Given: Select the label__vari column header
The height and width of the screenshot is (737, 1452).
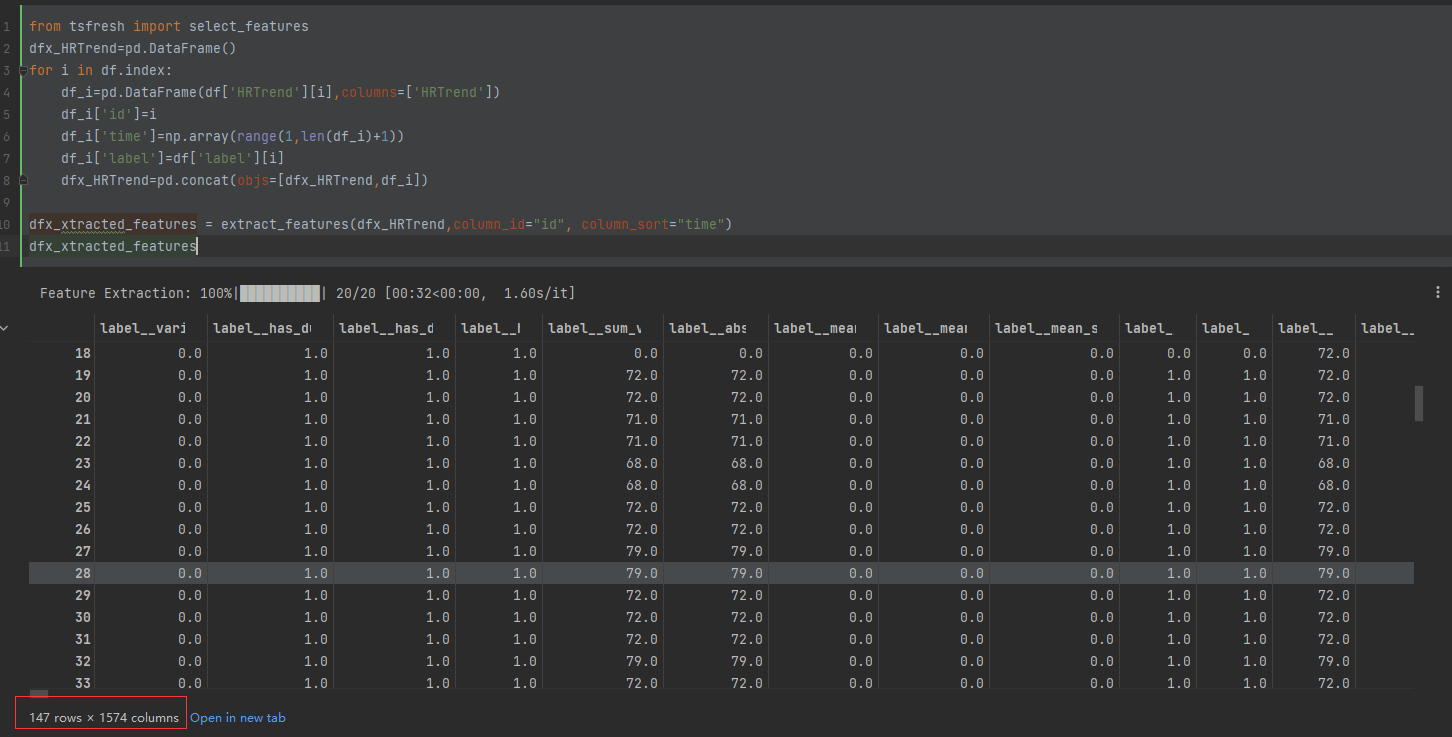Looking at the screenshot, I should [142, 328].
